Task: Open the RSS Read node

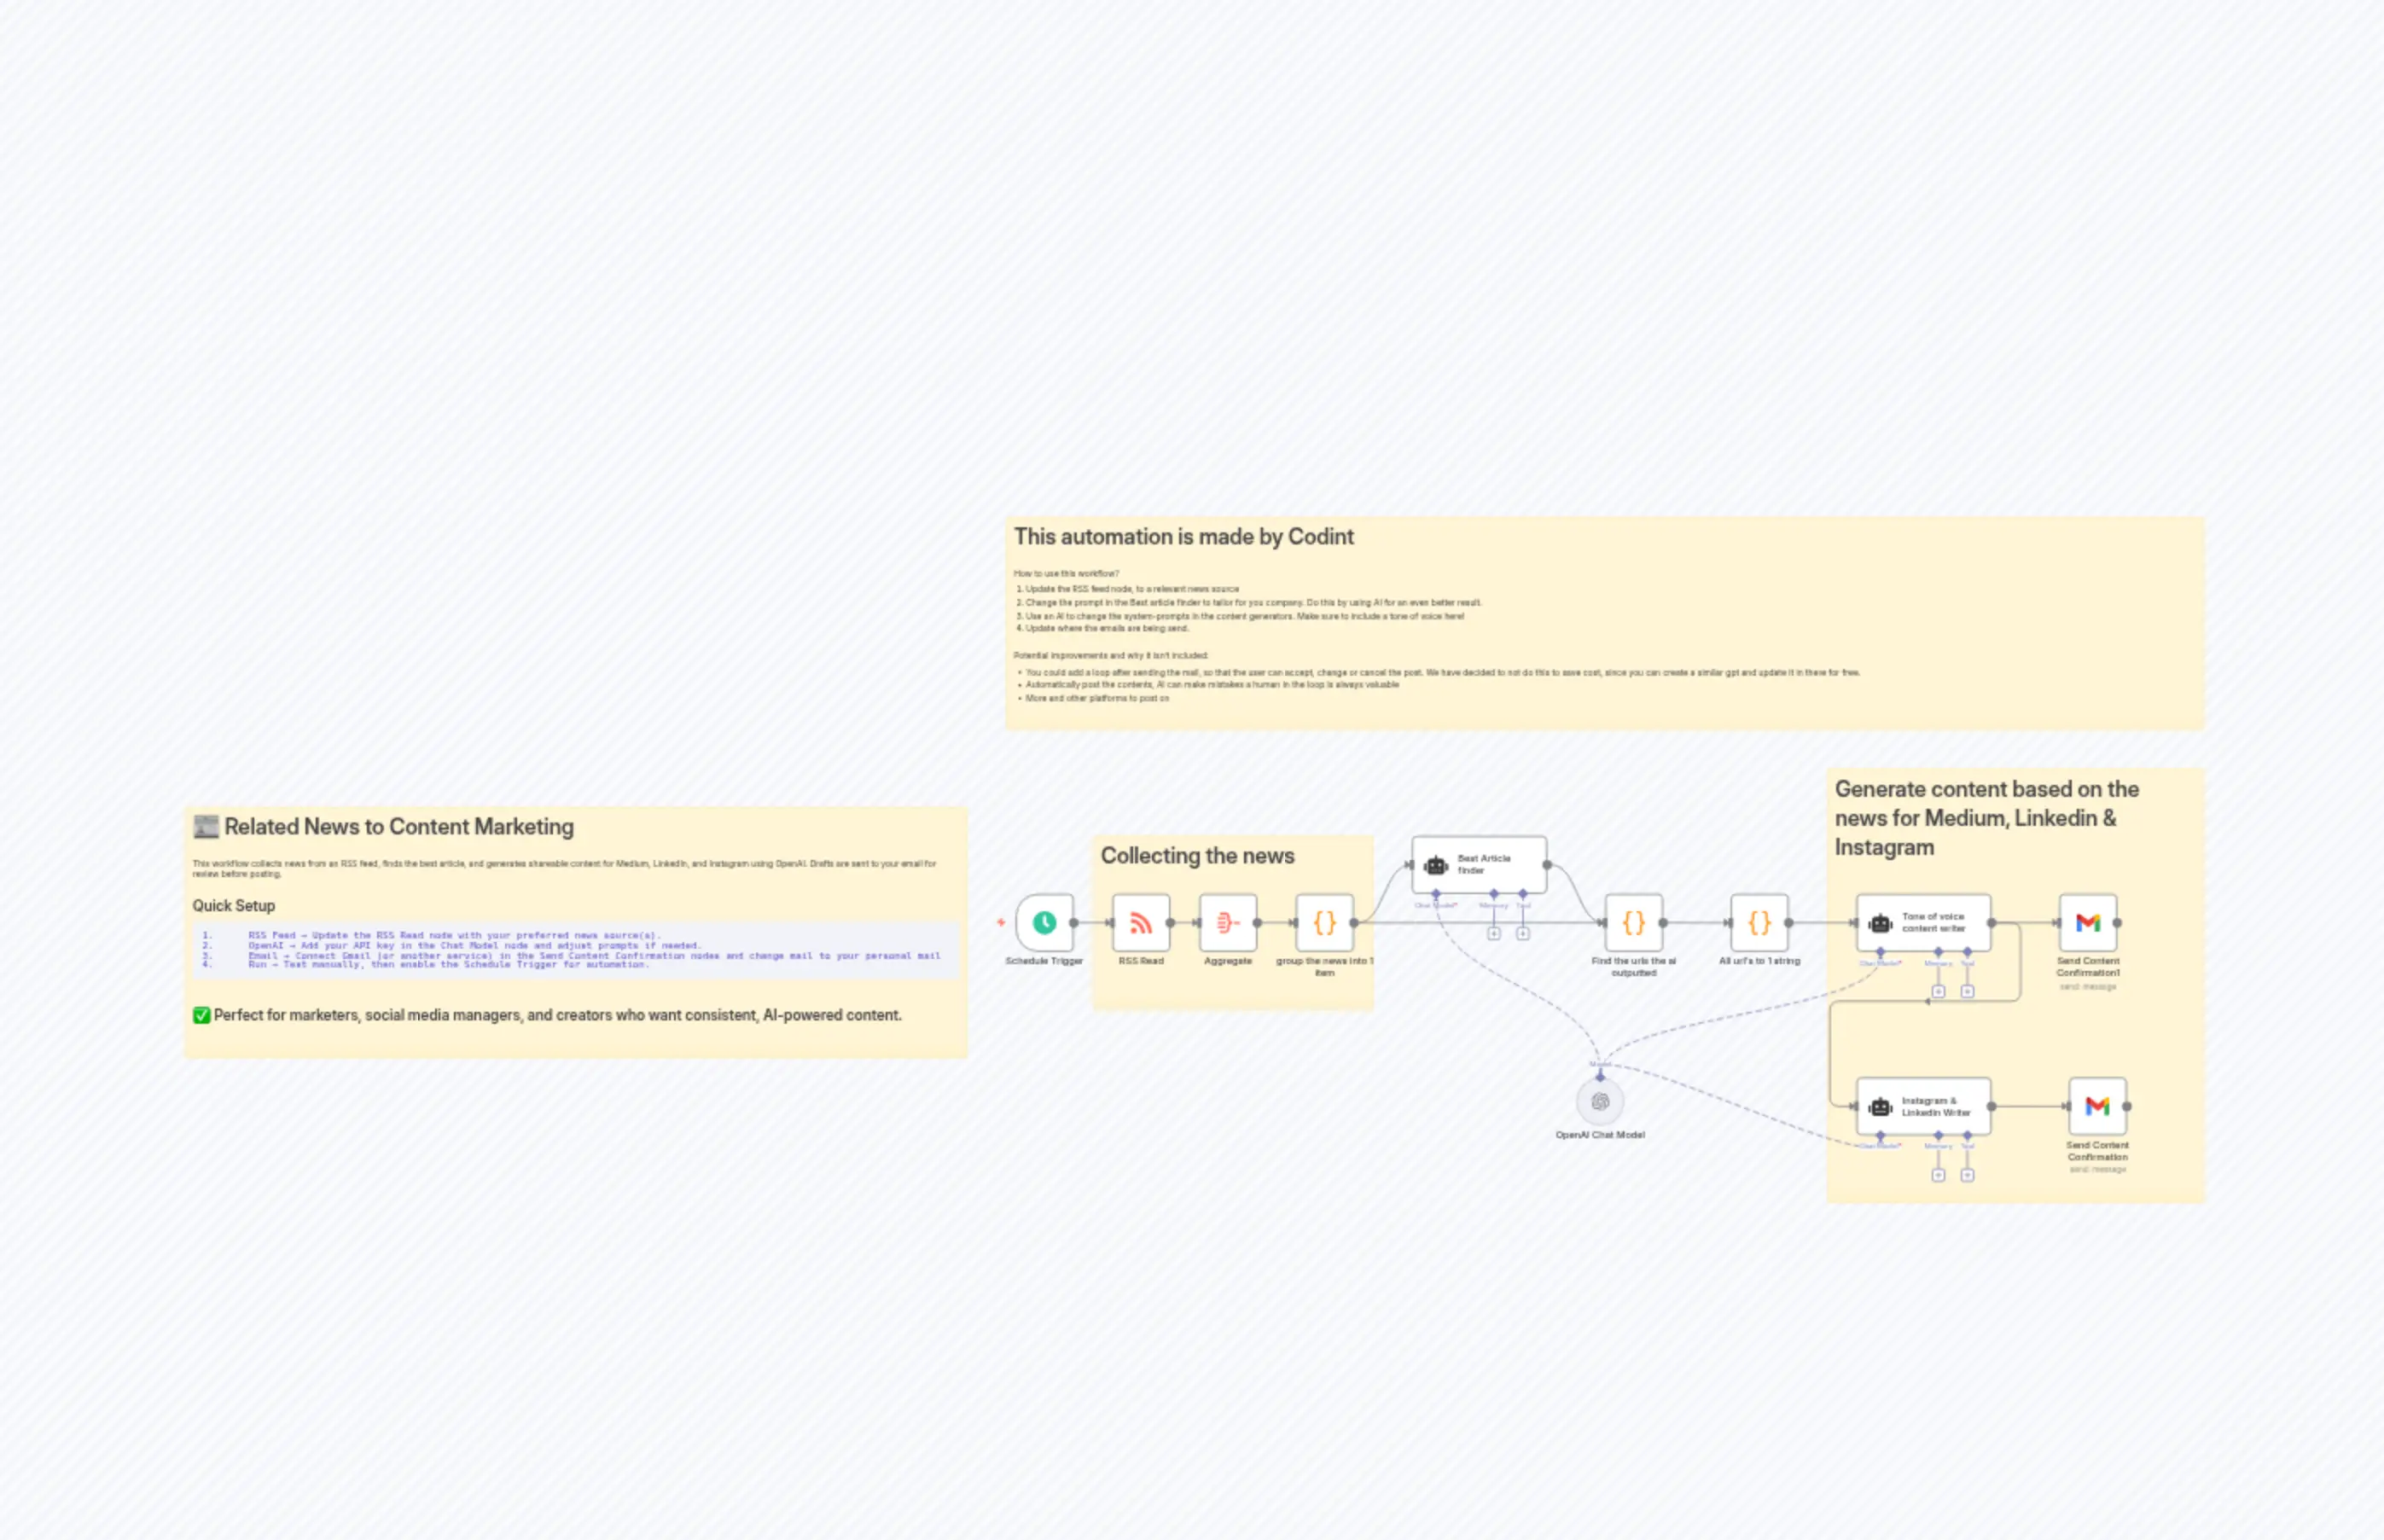Action: click(1140, 922)
